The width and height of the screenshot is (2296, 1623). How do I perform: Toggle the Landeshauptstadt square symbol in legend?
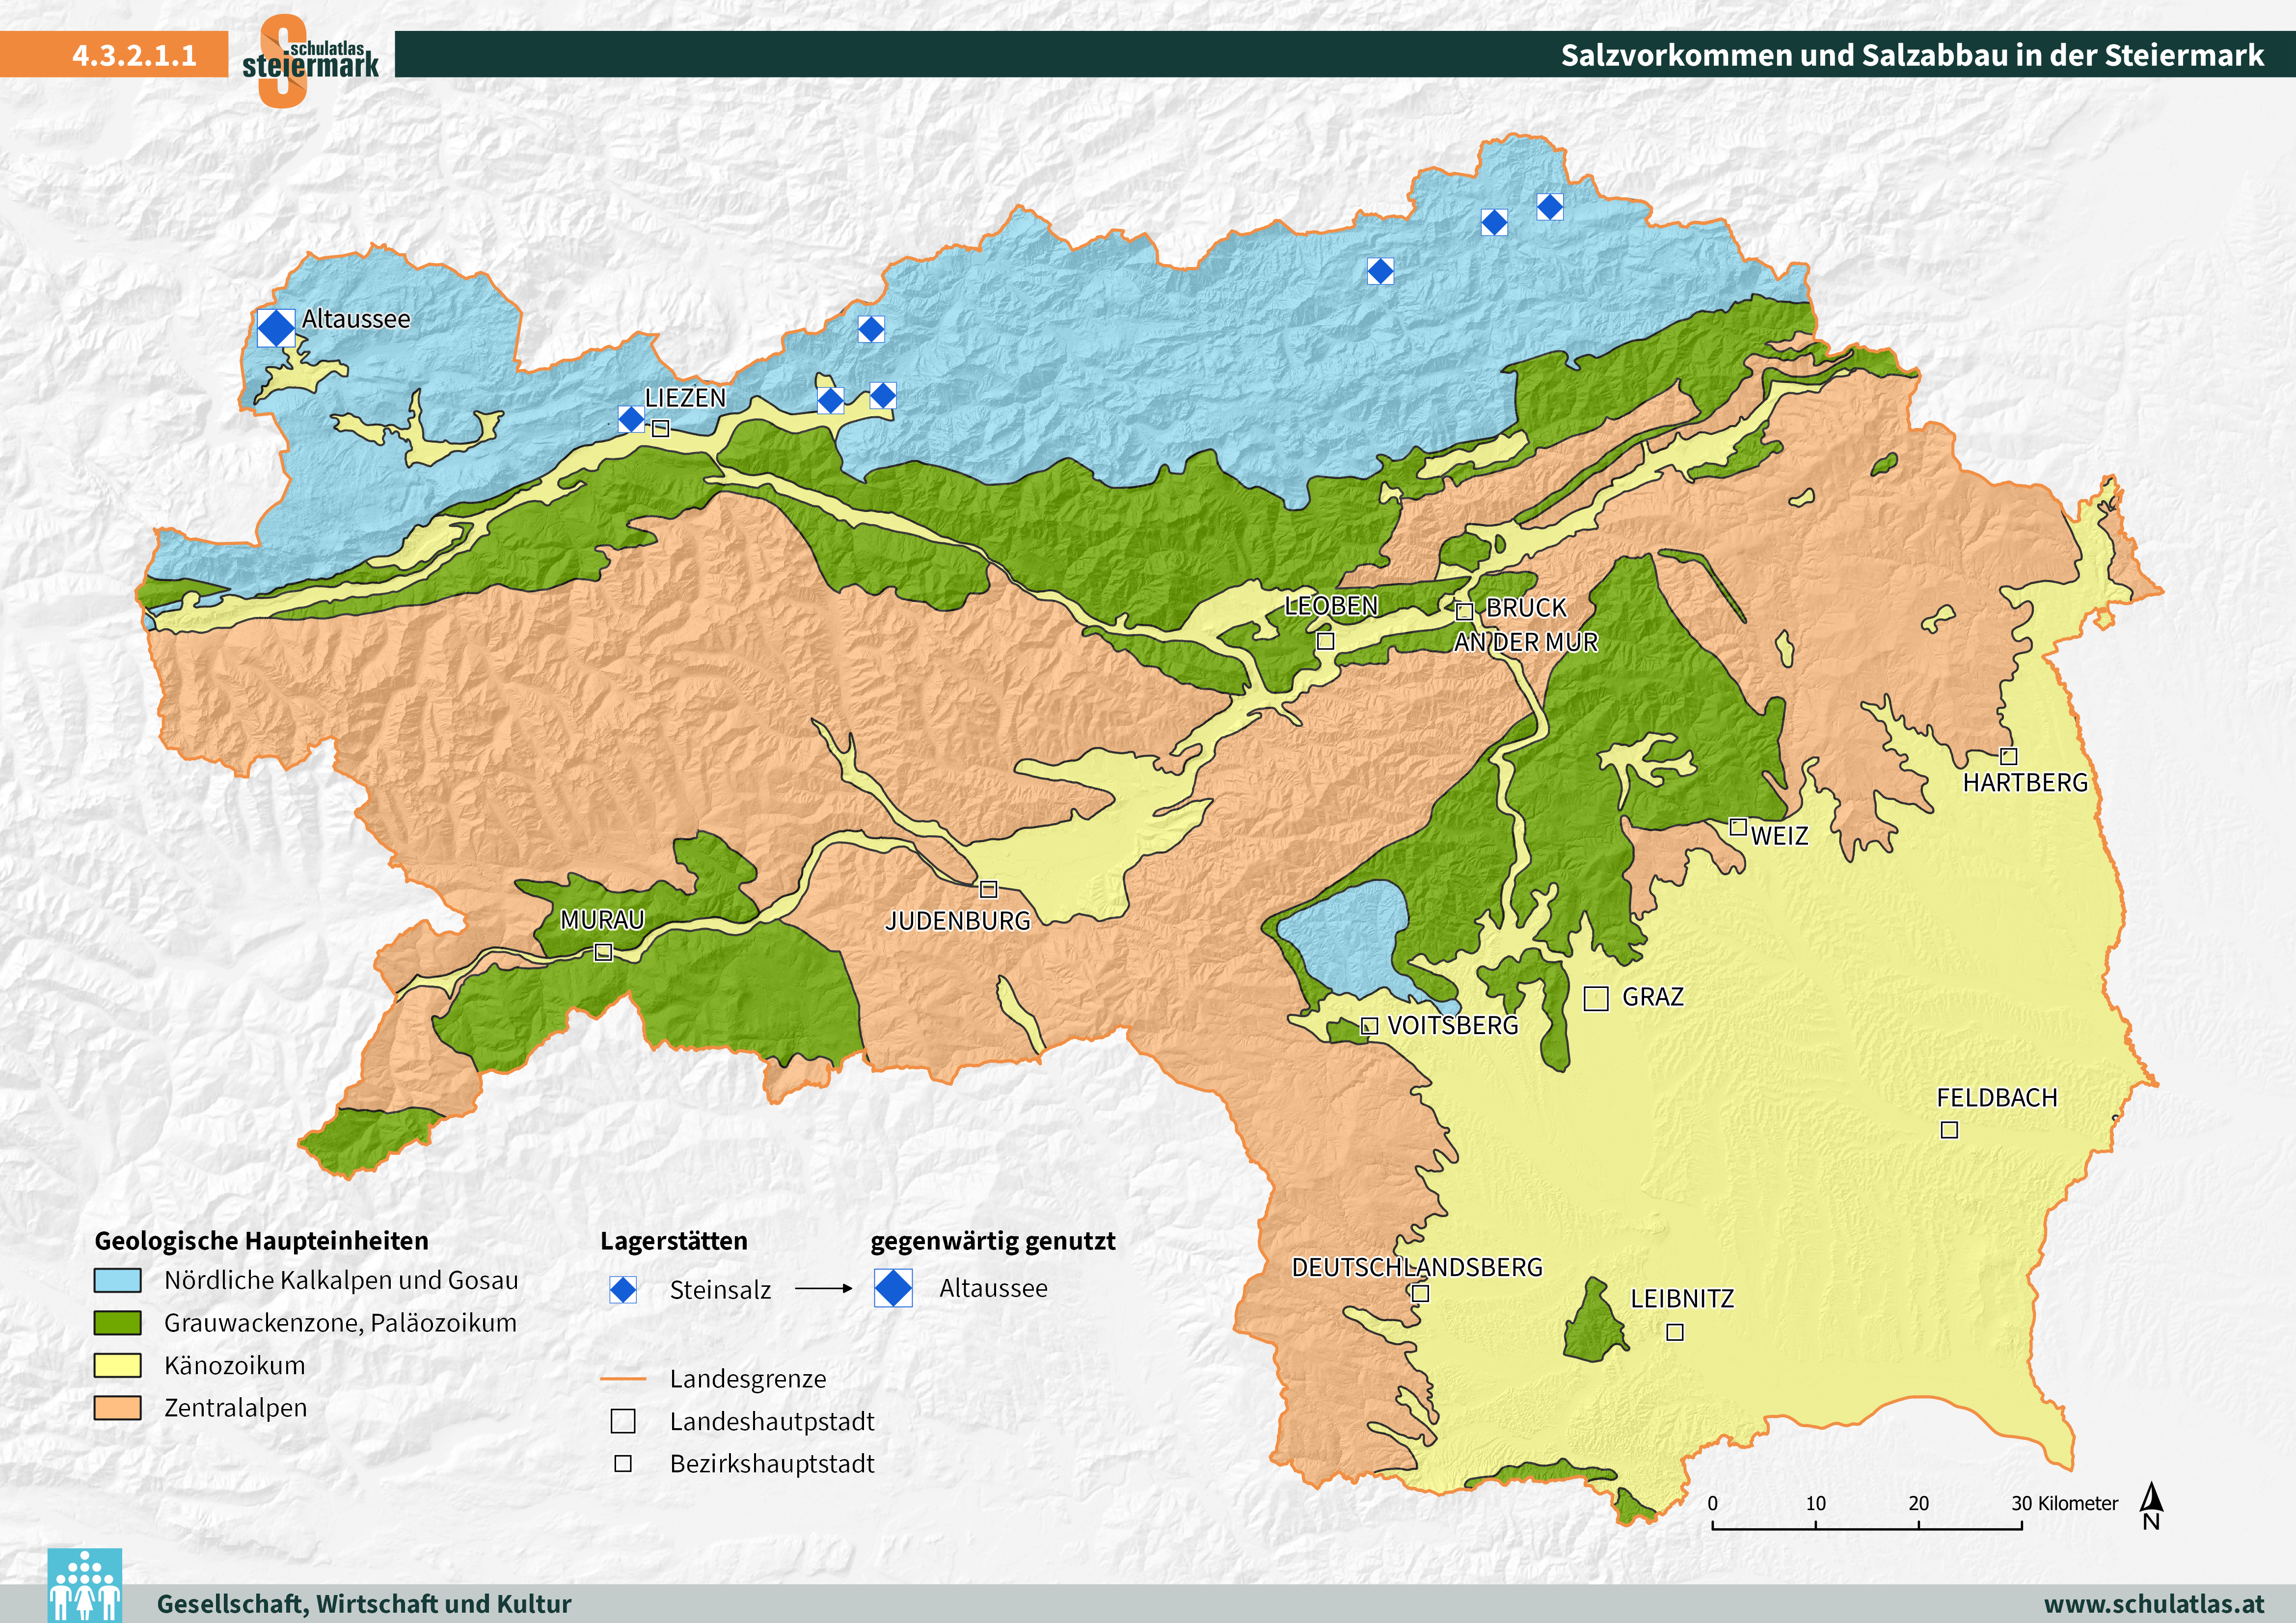pyautogui.click(x=624, y=1422)
